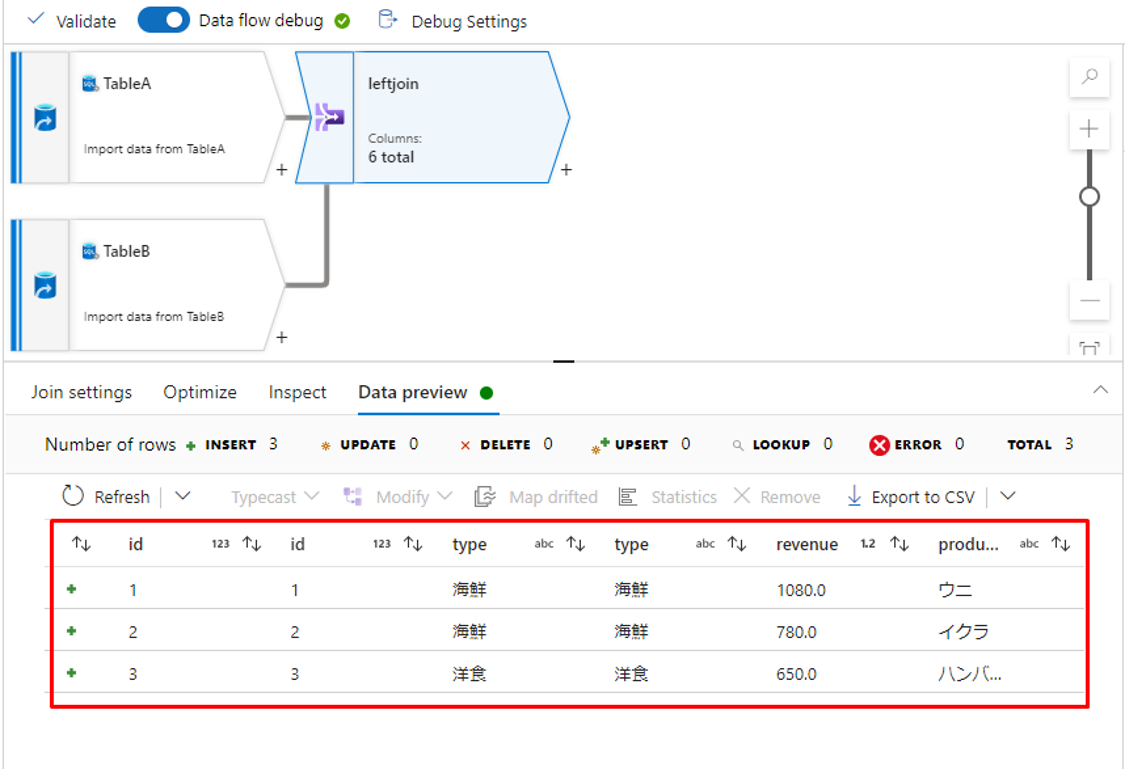
Task: Toggle sort on the first id column
Action: point(252,544)
